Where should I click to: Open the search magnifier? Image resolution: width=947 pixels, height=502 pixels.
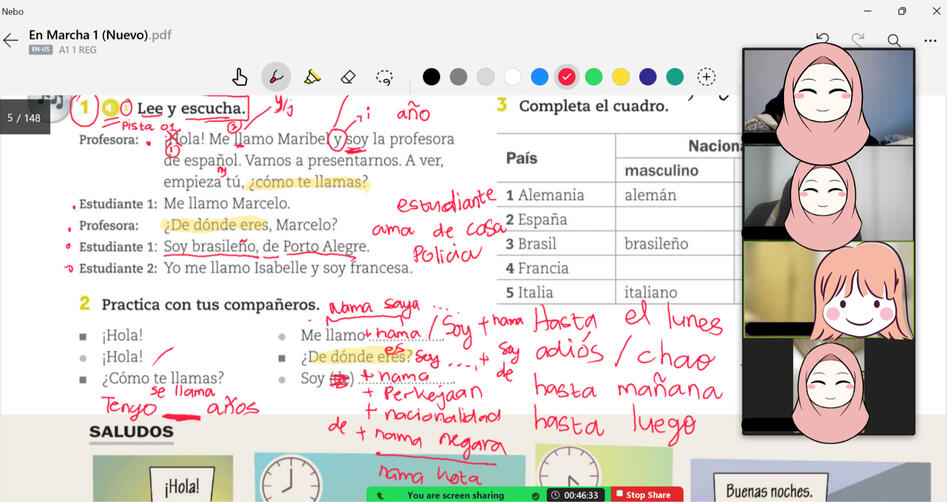pyautogui.click(x=894, y=40)
